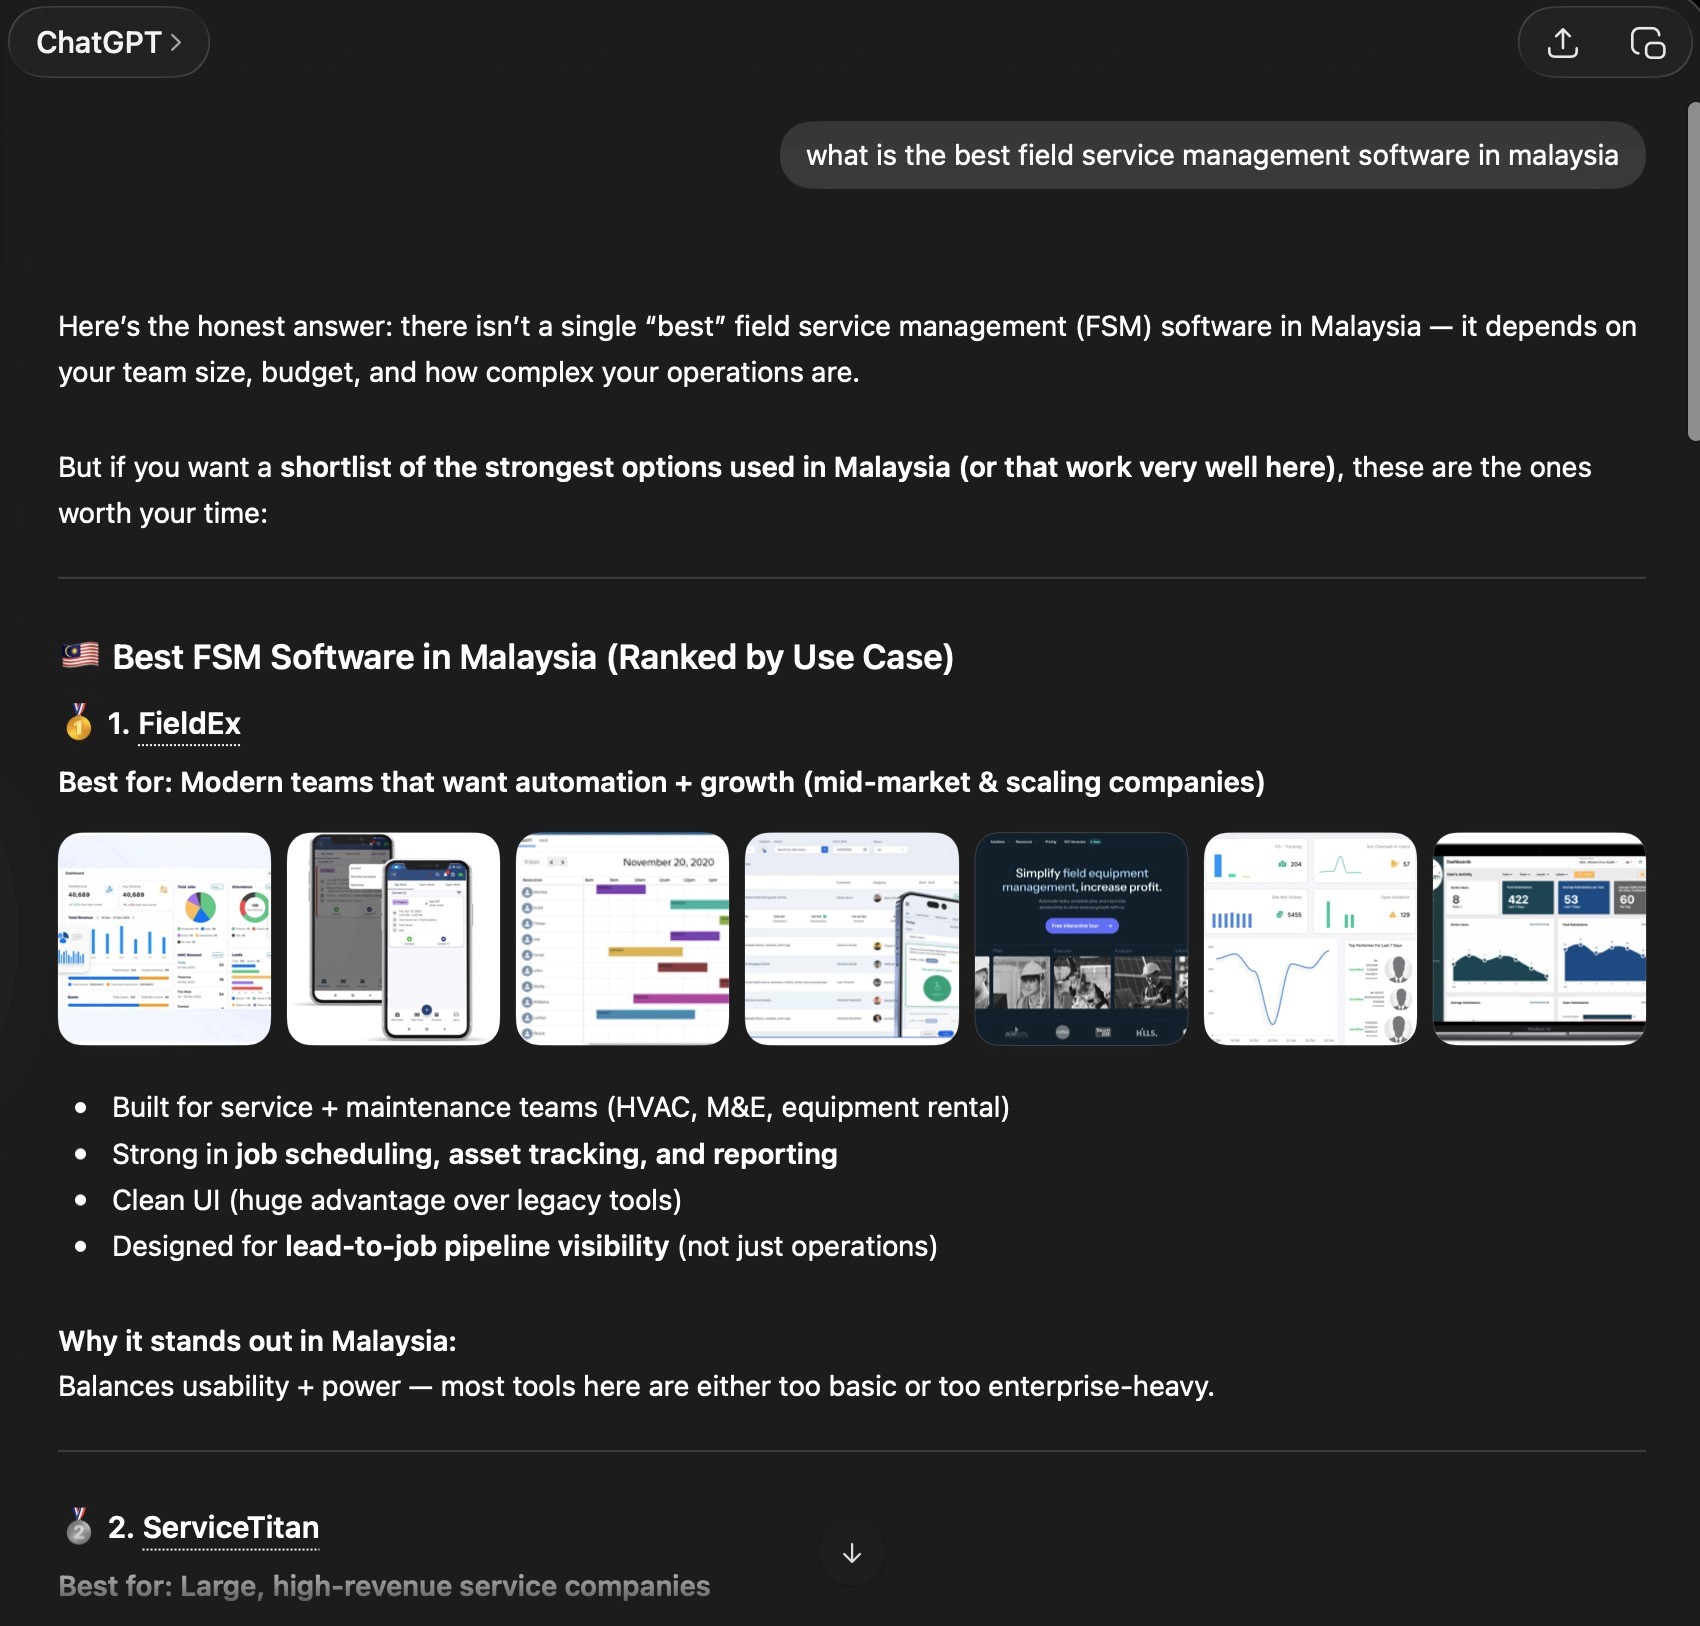Viewport: 1700px width, 1626px height.
Task: Click the bullet 'Designed for lead-to-job pipeline visibility'
Action: click(525, 1246)
